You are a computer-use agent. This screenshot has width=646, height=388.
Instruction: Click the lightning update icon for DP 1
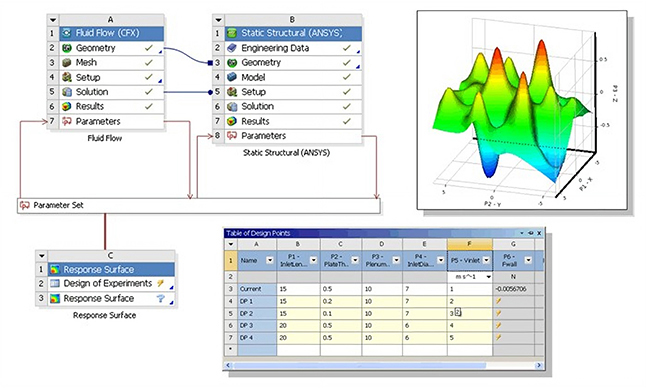[x=499, y=301]
